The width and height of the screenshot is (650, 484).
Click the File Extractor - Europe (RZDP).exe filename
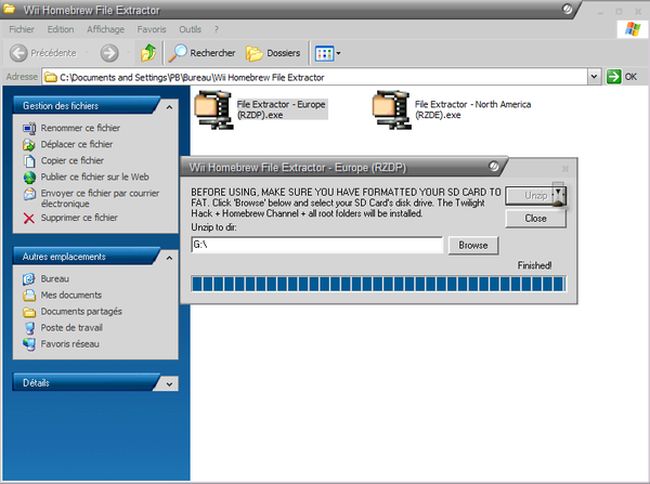click(281, 109)
